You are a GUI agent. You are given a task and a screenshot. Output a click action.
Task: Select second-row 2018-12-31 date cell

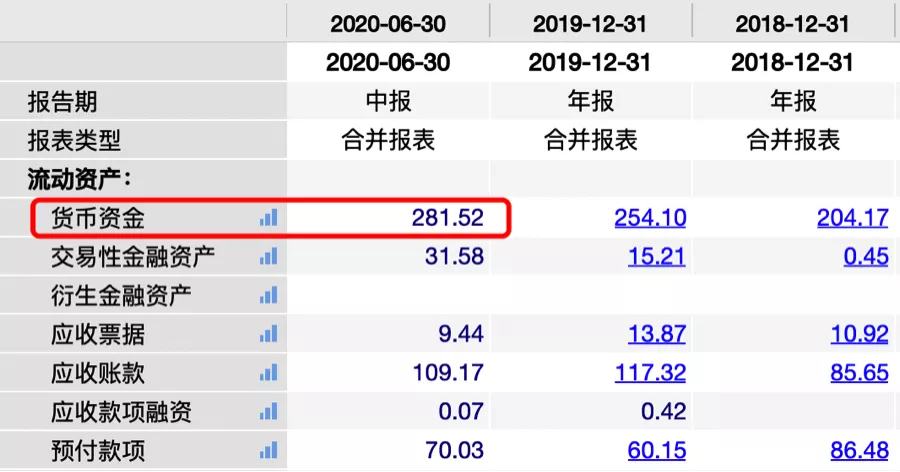(x=792, y=62)
